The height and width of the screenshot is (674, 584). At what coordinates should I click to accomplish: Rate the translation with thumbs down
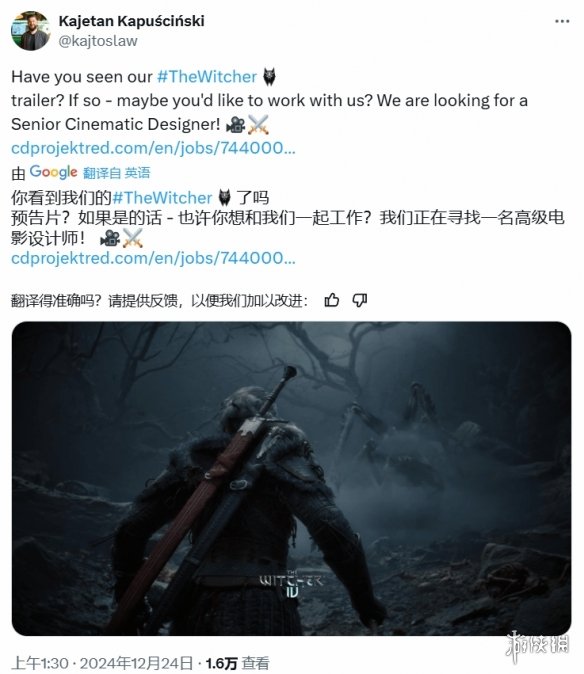pos(359,300)
